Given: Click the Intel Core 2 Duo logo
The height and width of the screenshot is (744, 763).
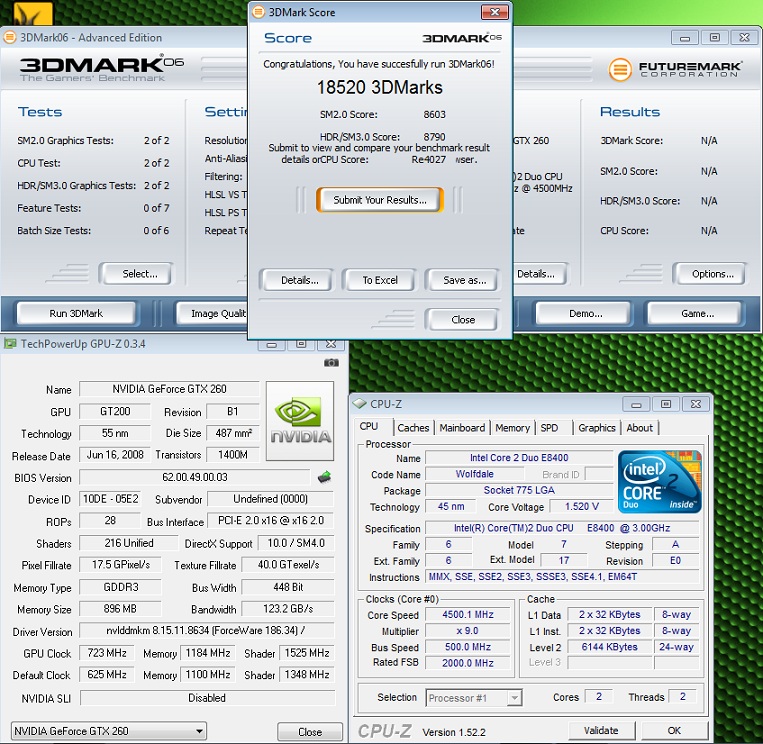Looking at the screenshot, I should tap(659, 481).
